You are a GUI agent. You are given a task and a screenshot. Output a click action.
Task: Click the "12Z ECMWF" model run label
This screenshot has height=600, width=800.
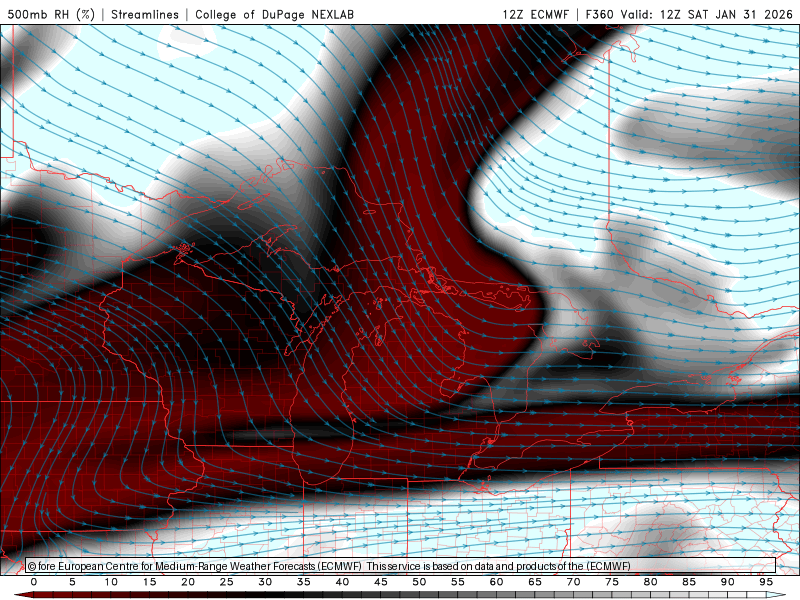pyautogui.click(x=535, y=14)
